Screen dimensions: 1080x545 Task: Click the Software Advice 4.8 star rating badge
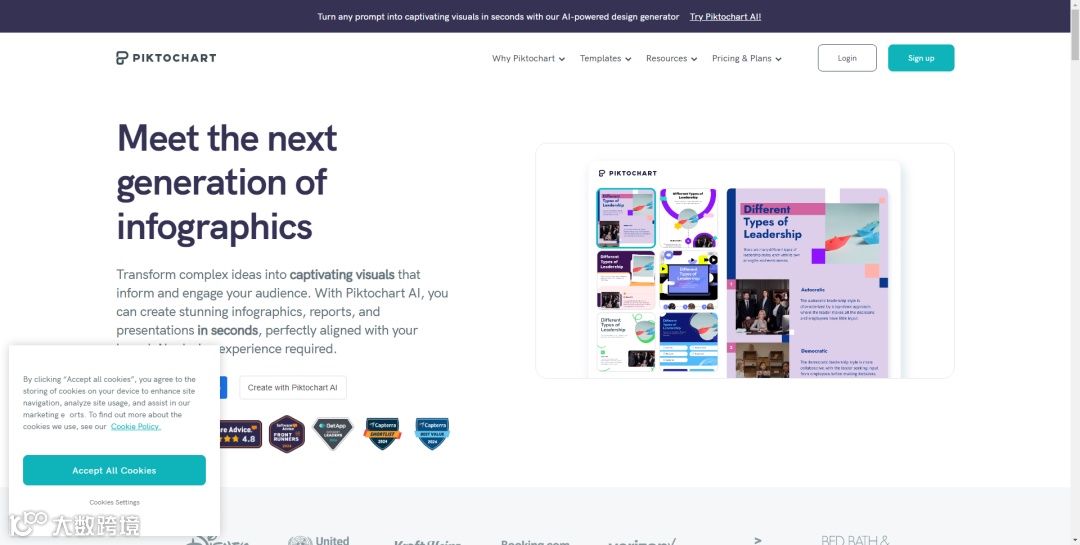pos(241,434)
